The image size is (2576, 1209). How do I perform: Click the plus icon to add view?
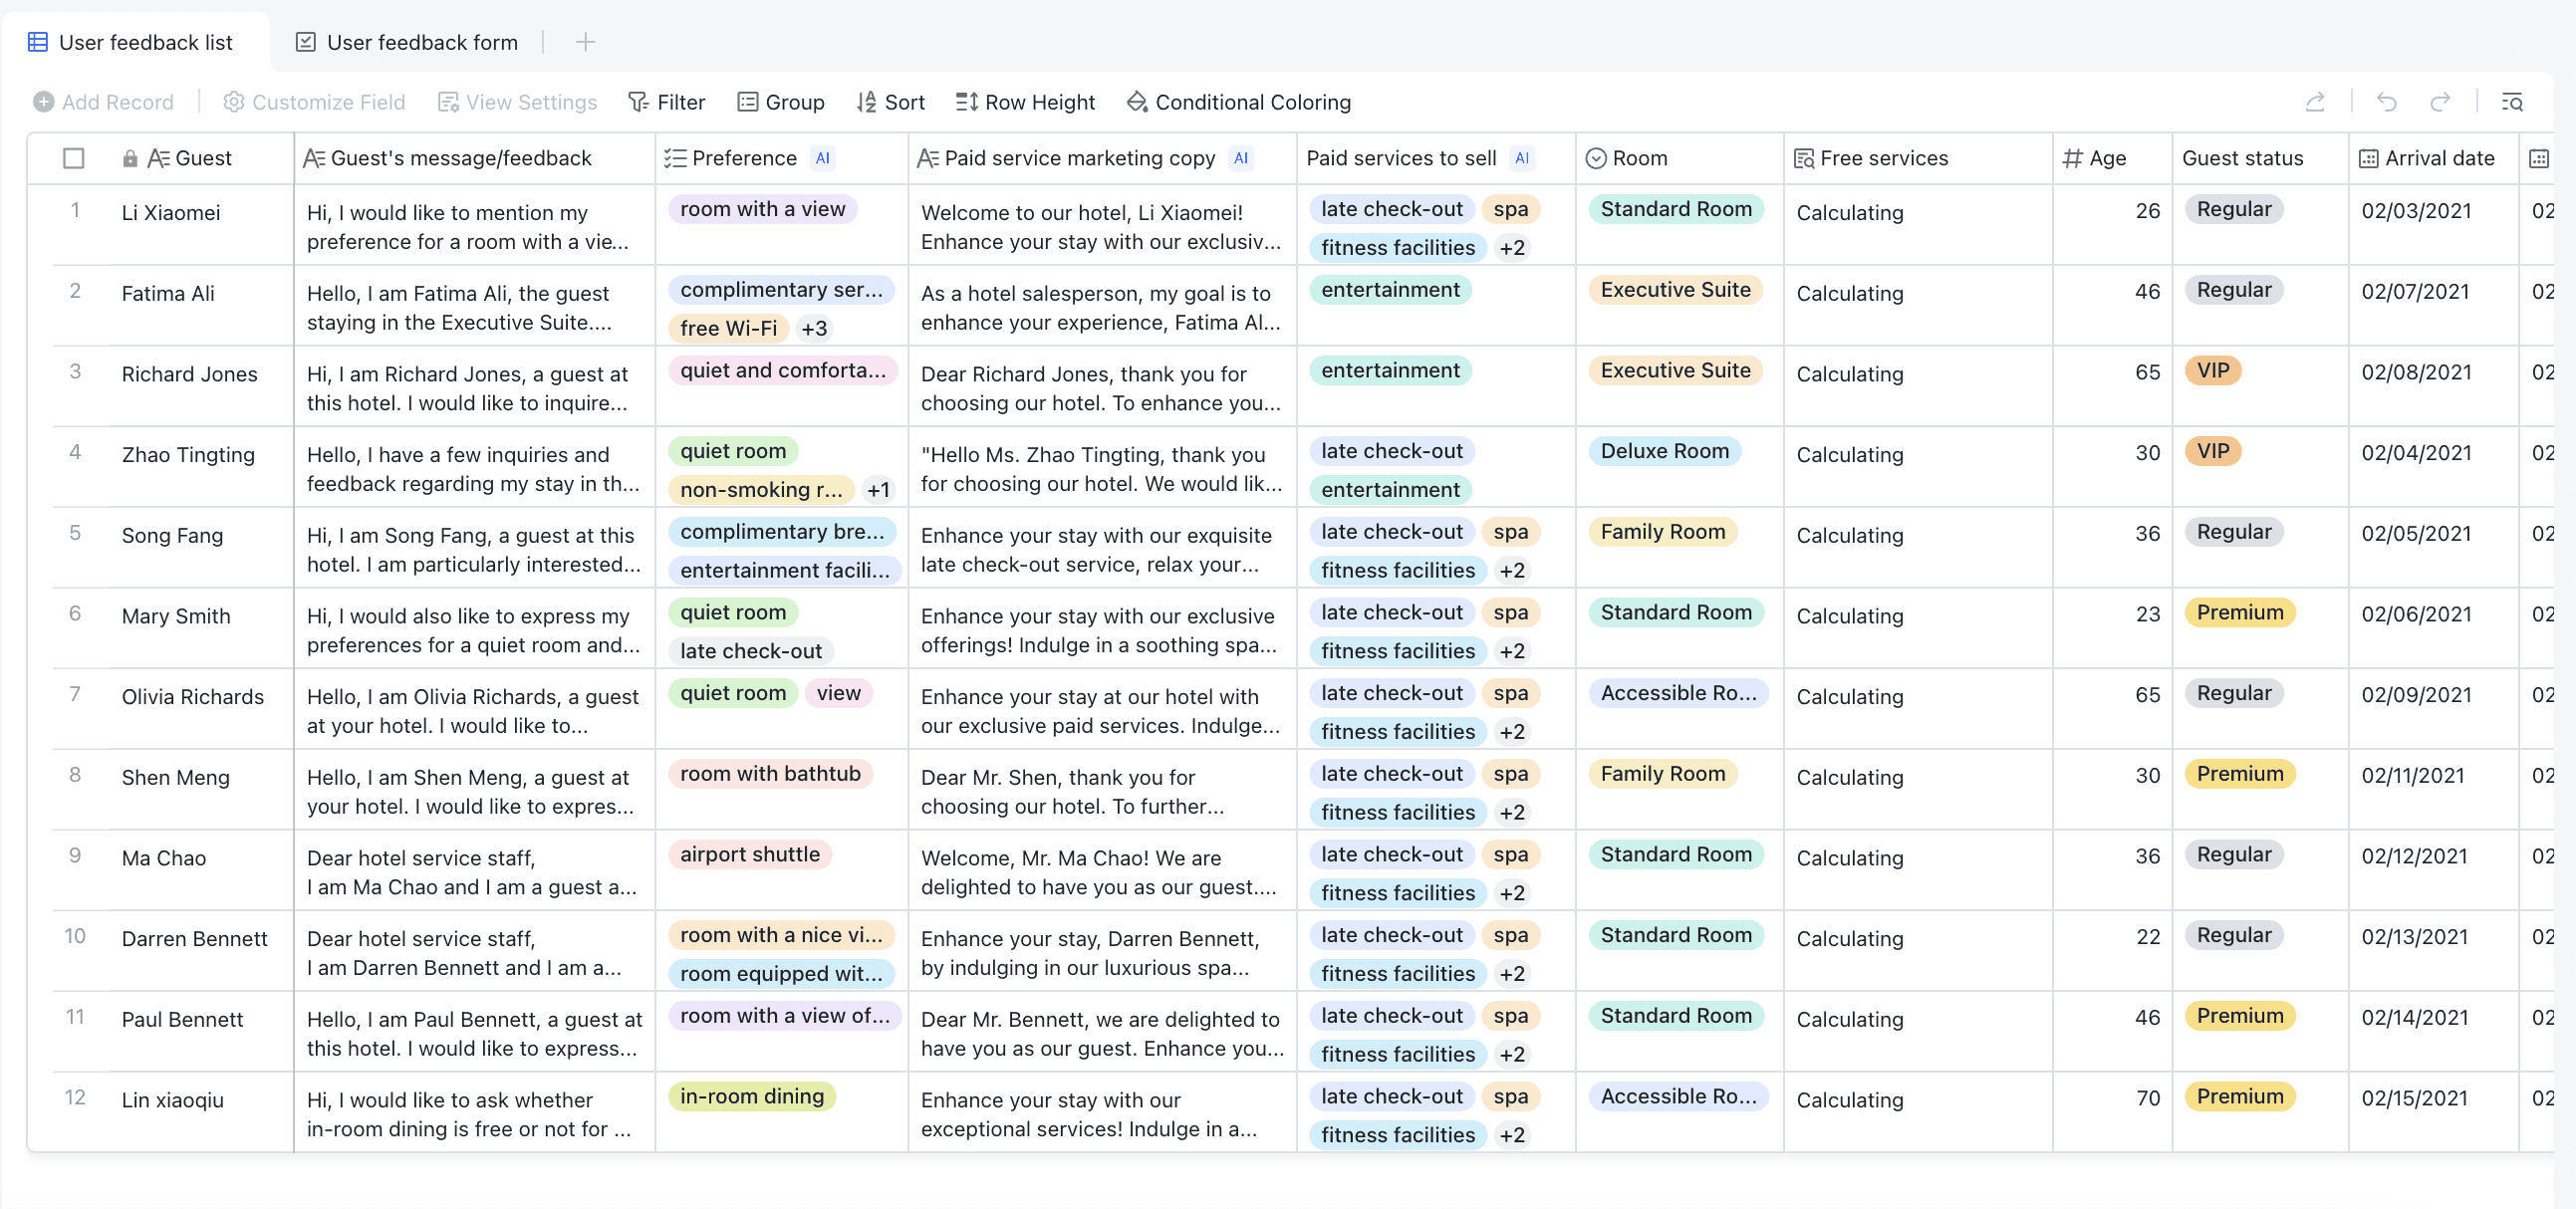[585, 42]
